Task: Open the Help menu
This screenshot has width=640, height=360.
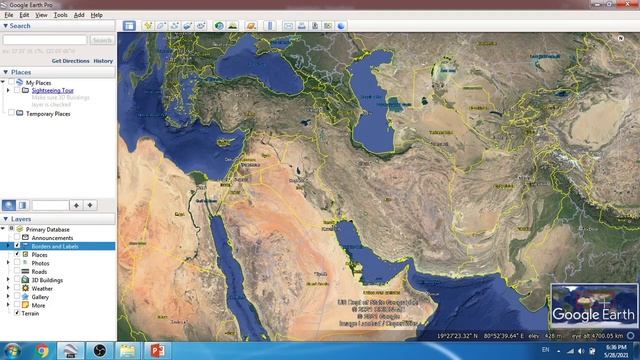Action: (96, 15)
